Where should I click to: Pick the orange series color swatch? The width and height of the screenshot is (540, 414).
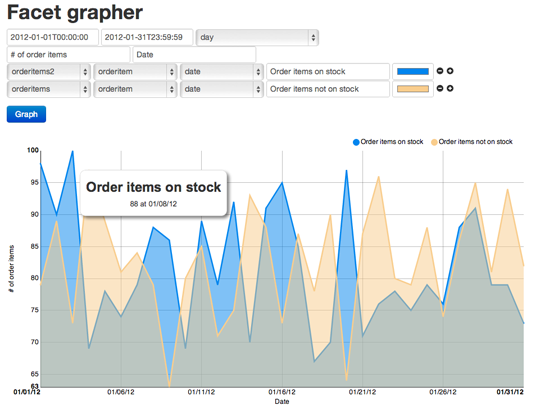[x=413, y=89]
